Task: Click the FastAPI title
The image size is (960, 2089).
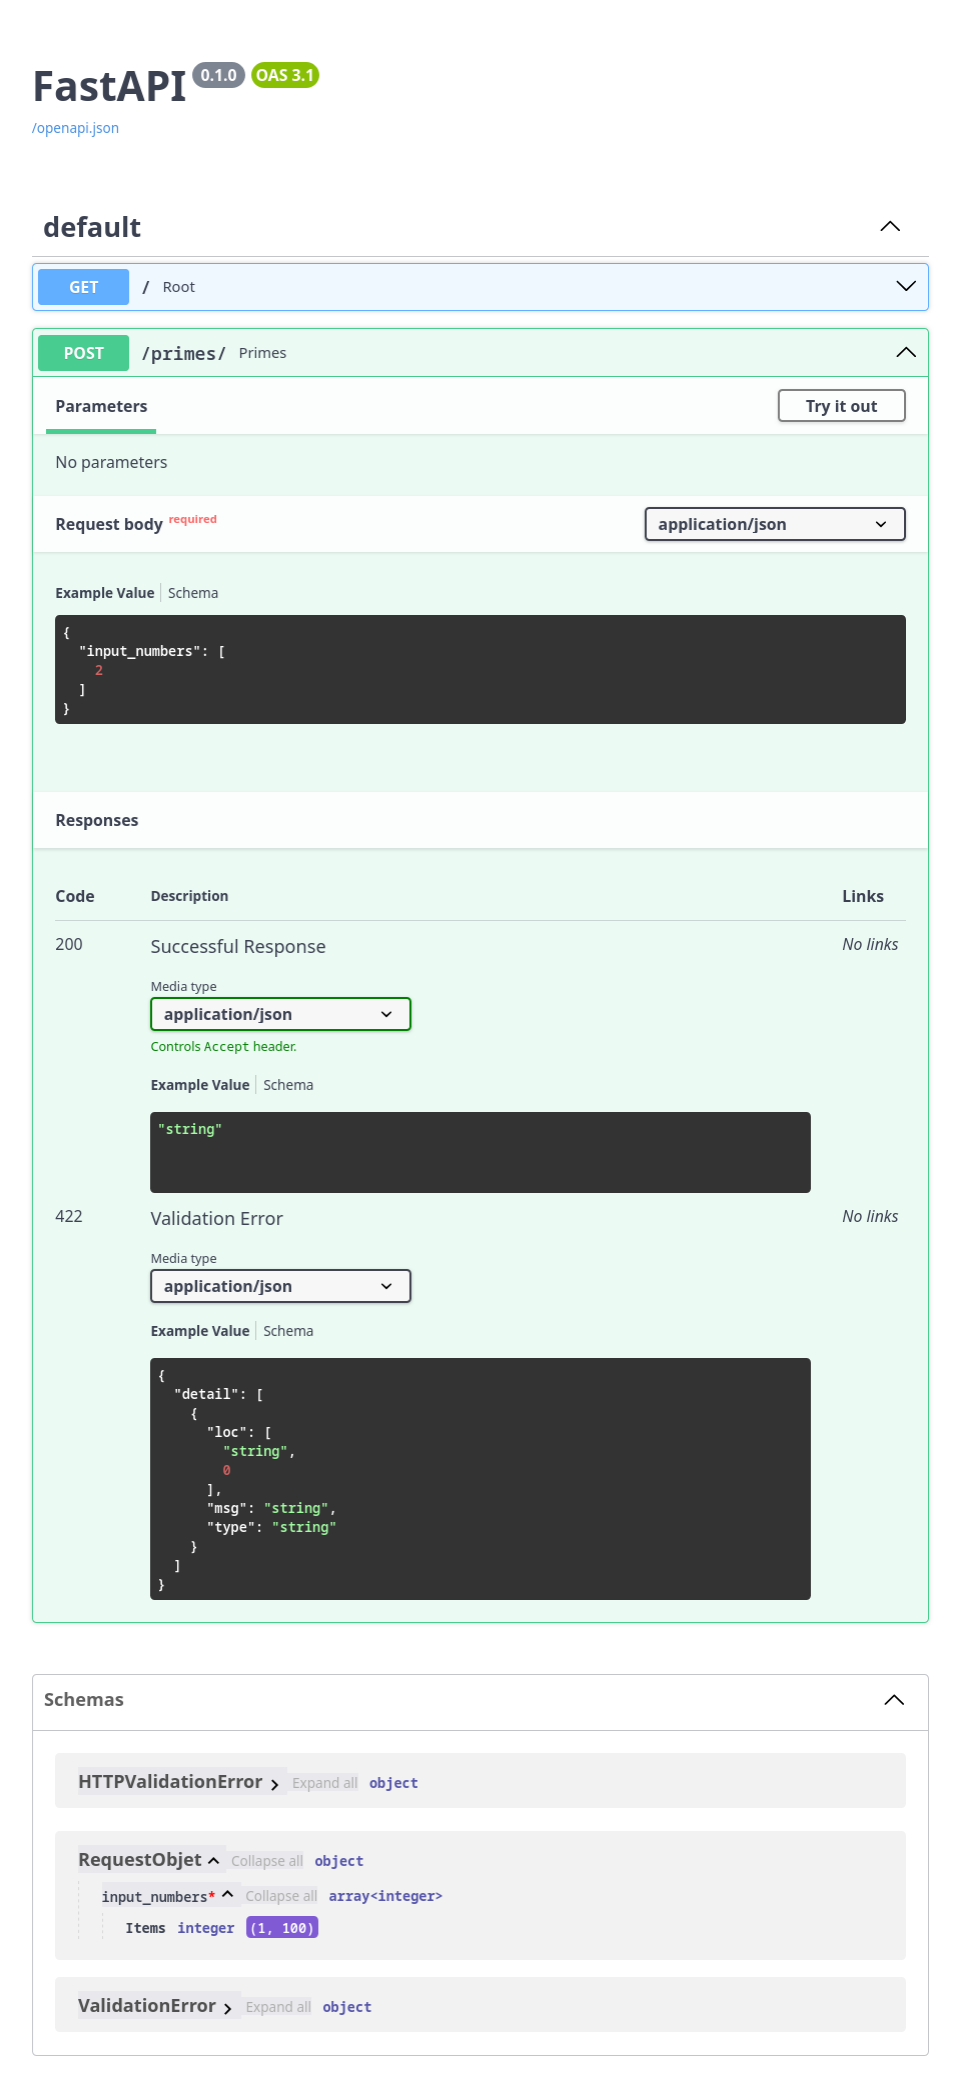Action: pyautogui.click(x=110, y=86)
